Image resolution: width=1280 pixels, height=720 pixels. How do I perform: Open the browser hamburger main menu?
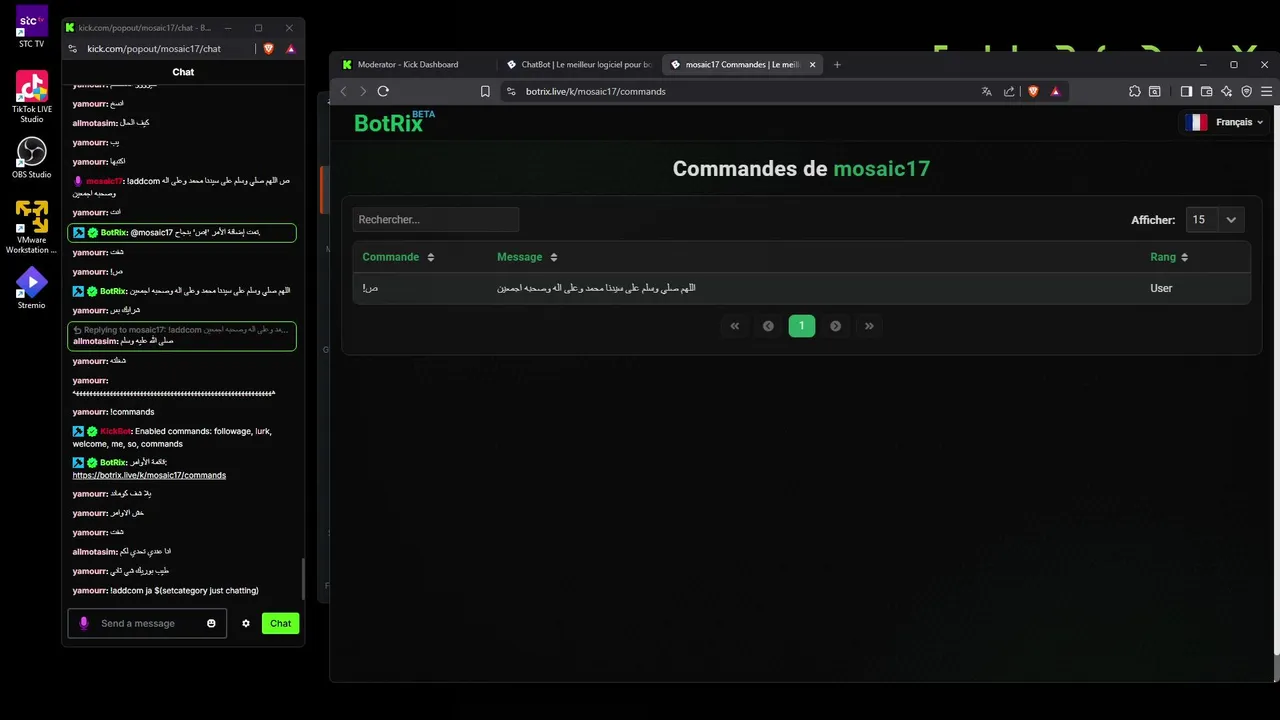(1267, 91)
